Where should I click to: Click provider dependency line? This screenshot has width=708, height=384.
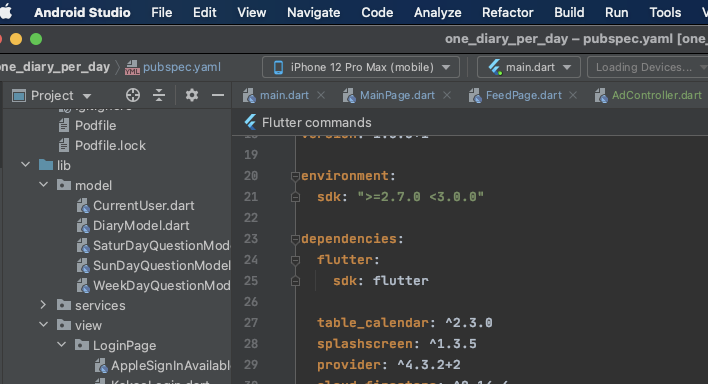click(388, 365)
